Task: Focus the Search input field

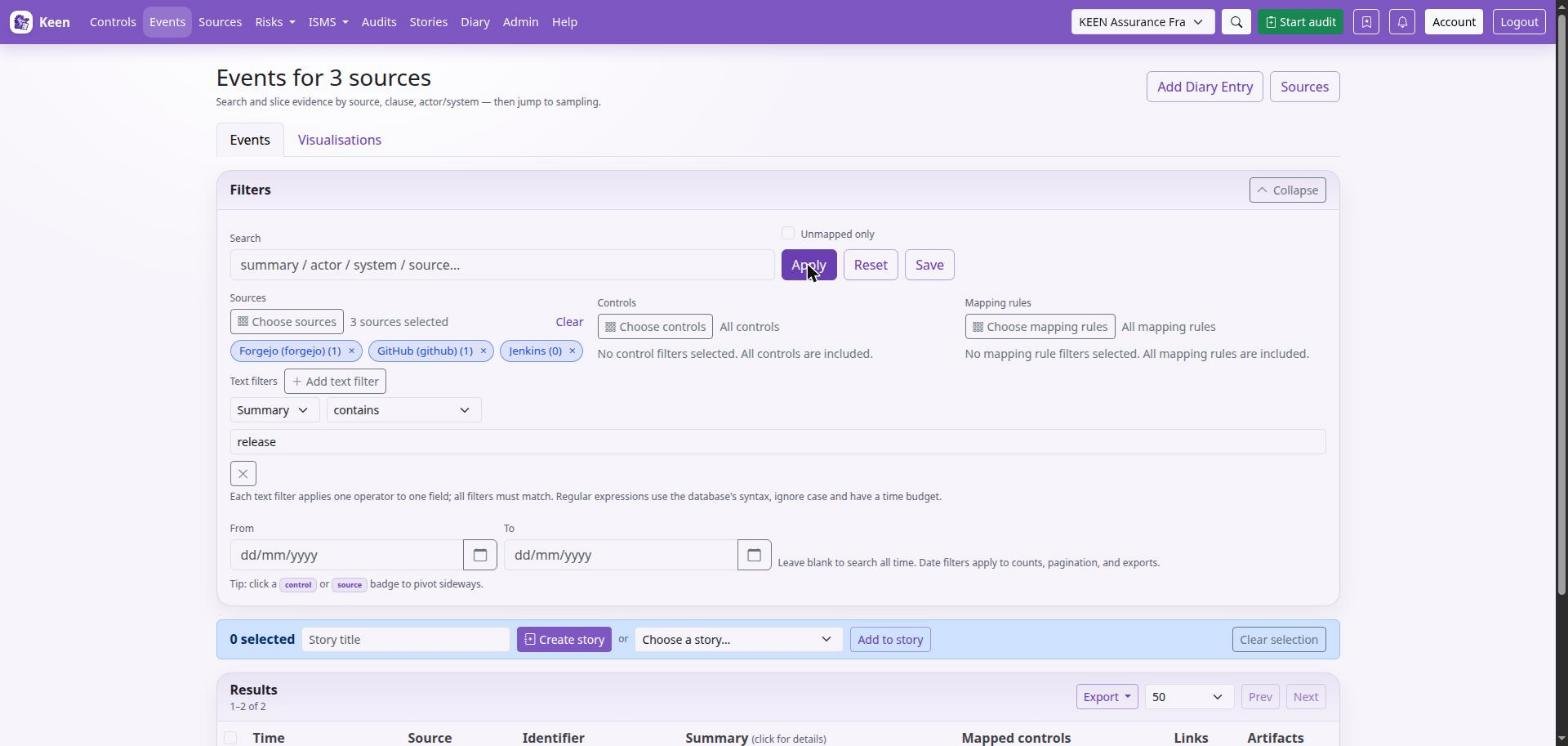Action: point(502,265)
